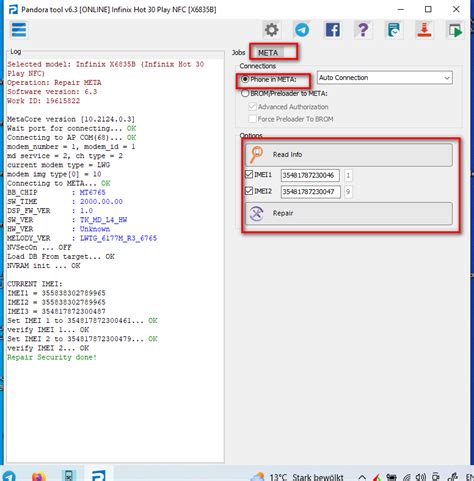Show hidden system tray icons chevron
This screenshot has width=474, height=481.
pyautogui.click(x=362, y=478)
